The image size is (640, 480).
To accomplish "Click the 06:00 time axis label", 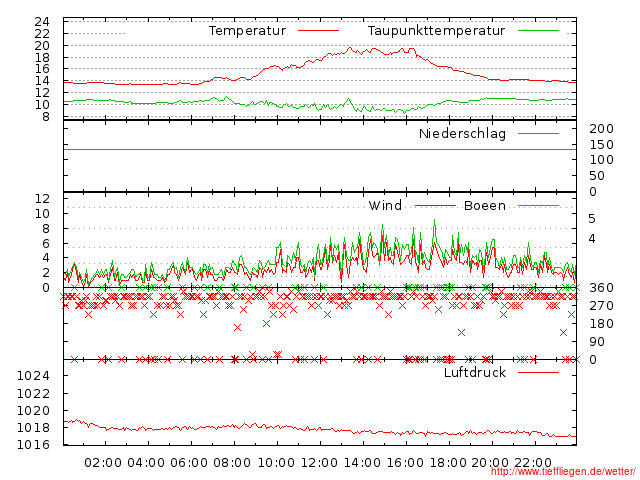I will point(189,463).
